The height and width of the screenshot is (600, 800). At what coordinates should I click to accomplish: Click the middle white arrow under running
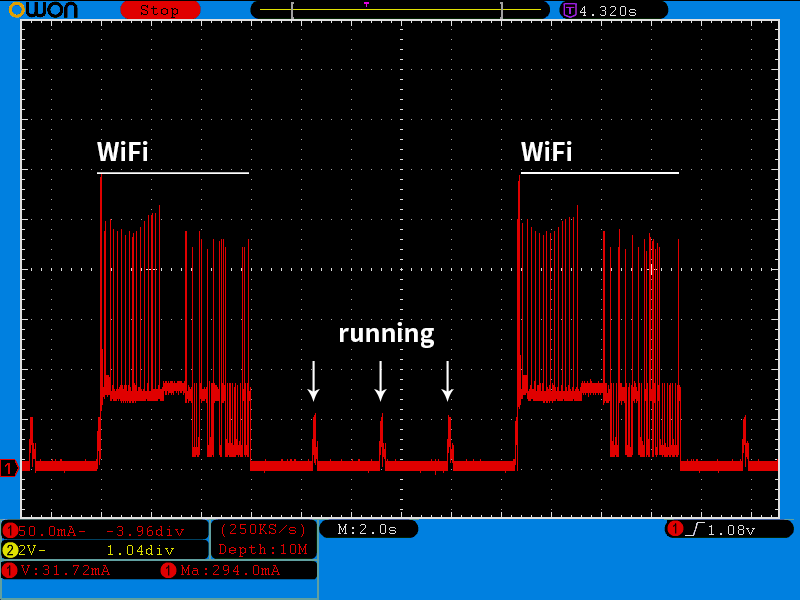(x=380, y=381)
